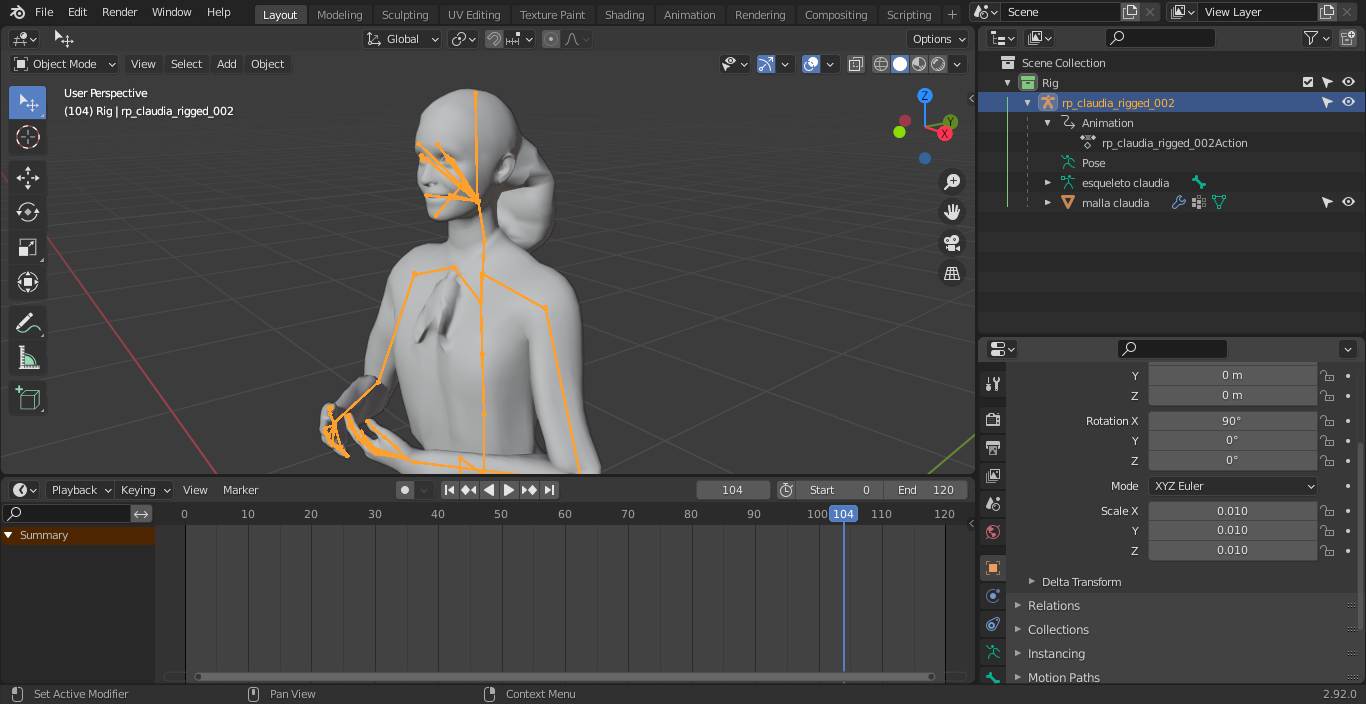Jump to the timeline start frame

(x=450, y=490)
